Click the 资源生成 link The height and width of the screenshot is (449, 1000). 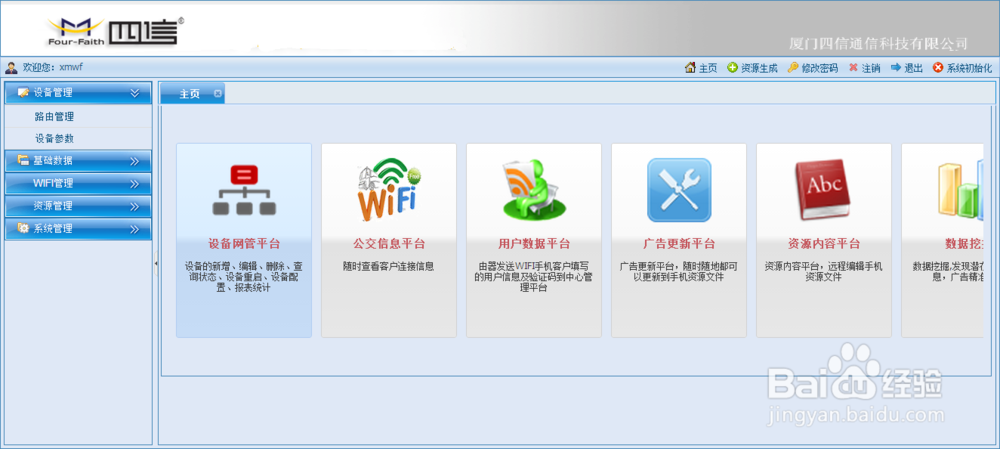click(759, 68)
